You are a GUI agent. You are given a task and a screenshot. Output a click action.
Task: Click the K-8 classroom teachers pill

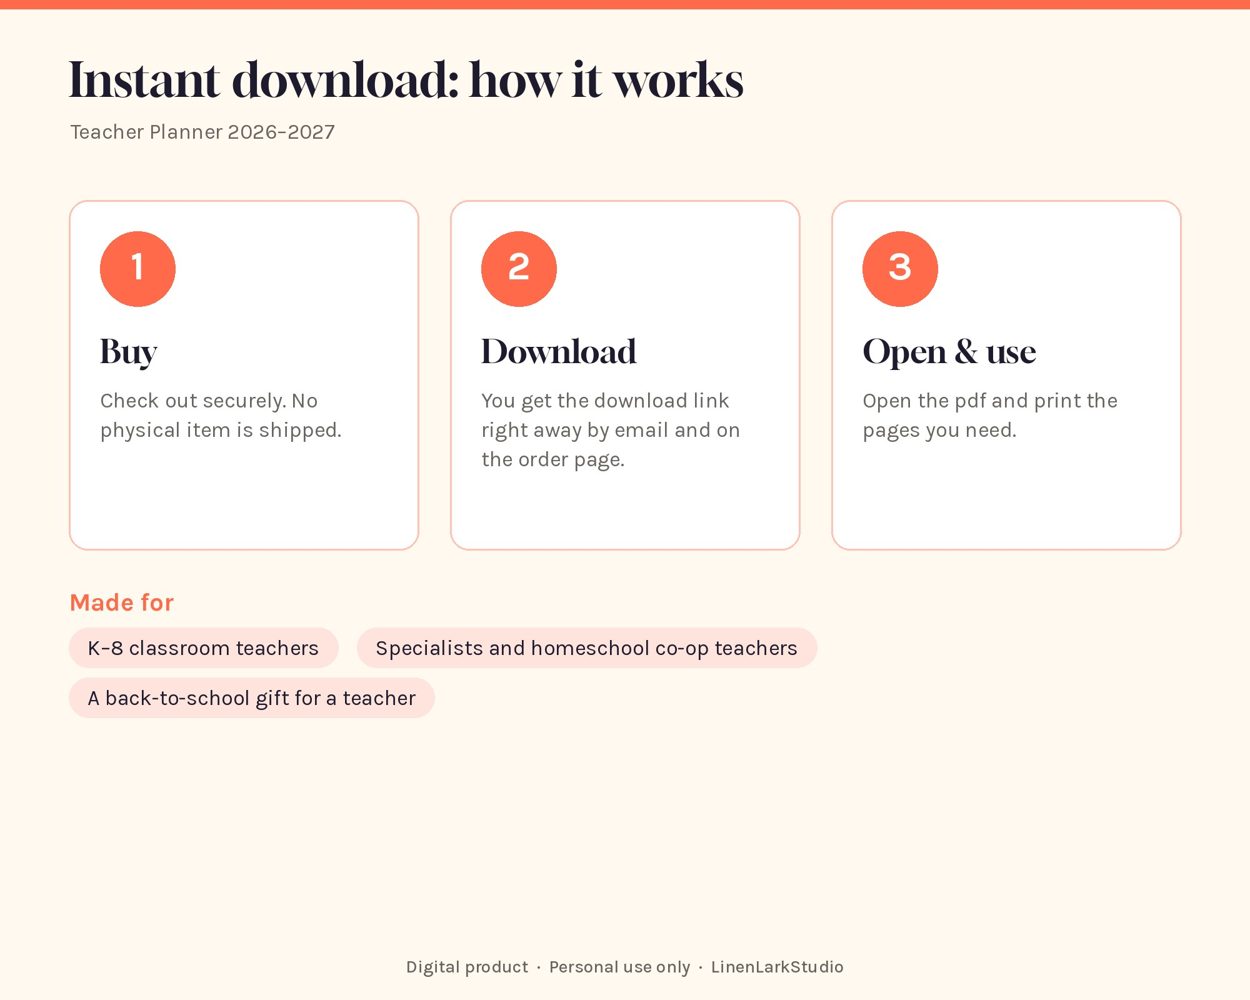point(204,648)
